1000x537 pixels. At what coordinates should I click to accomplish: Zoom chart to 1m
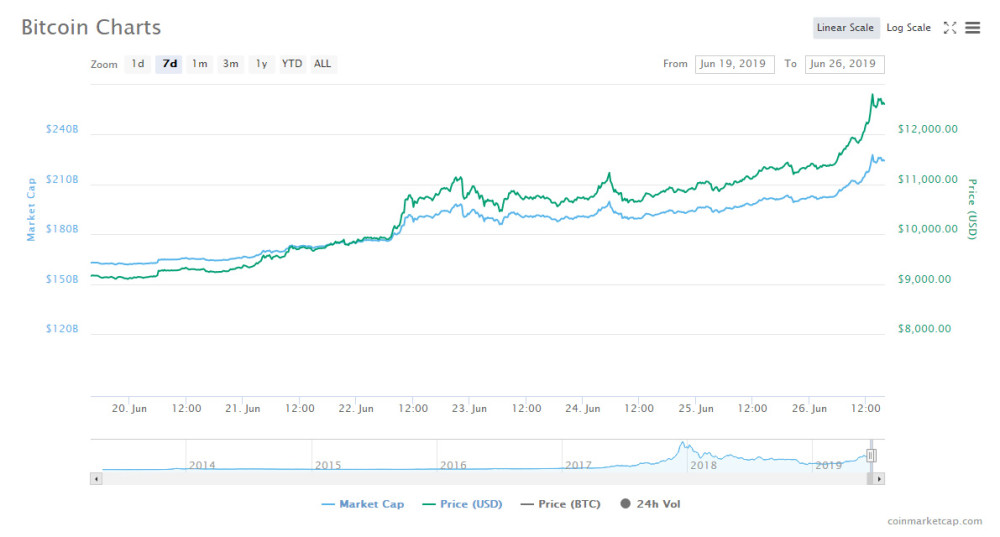point(200,64)
